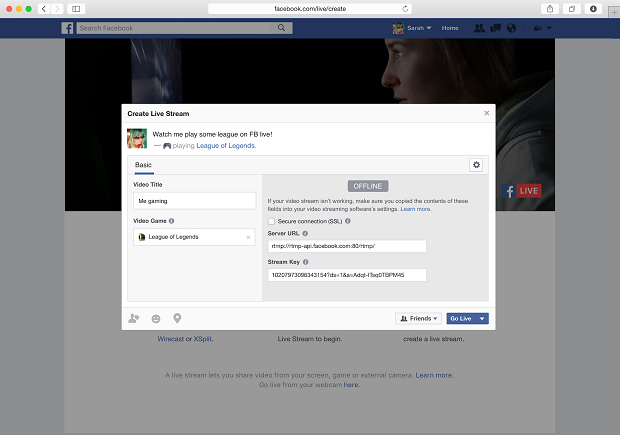Click the Stream Key field
620x435 pixels.
tap(347, 275)
